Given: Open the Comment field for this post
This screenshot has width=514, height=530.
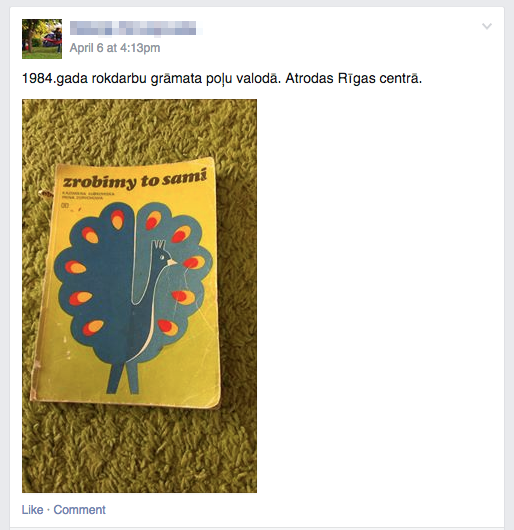Looking at the screenshot, I should 79,509.
